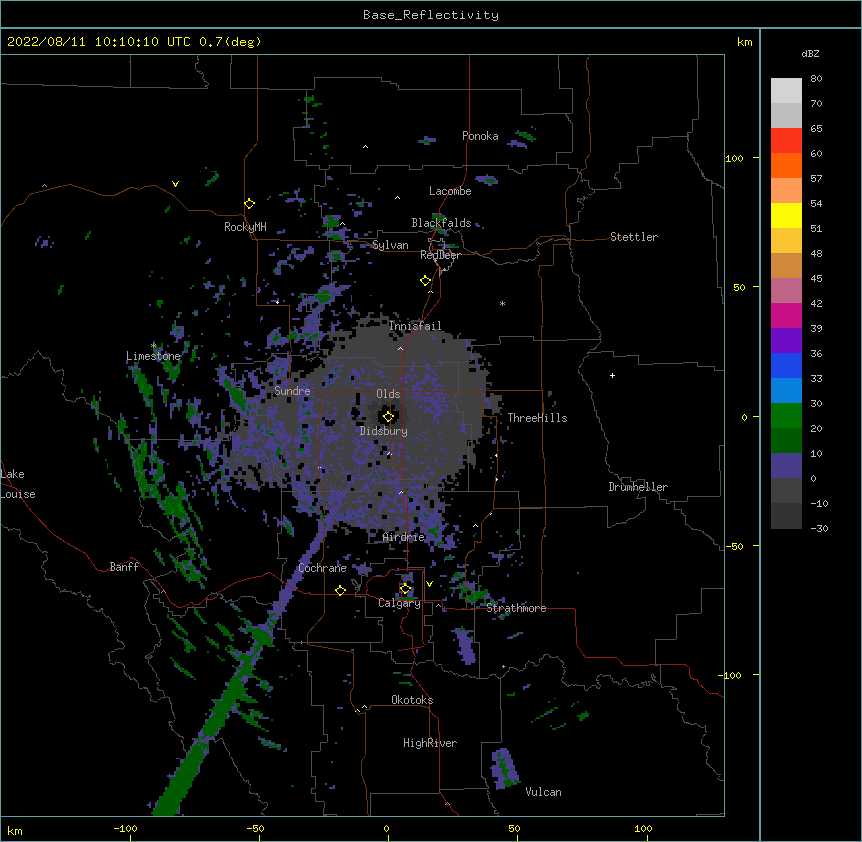Click the yellow diamond marker below Cochrane
This screenshot has height=842, width=862.
(x=340, y=590)
